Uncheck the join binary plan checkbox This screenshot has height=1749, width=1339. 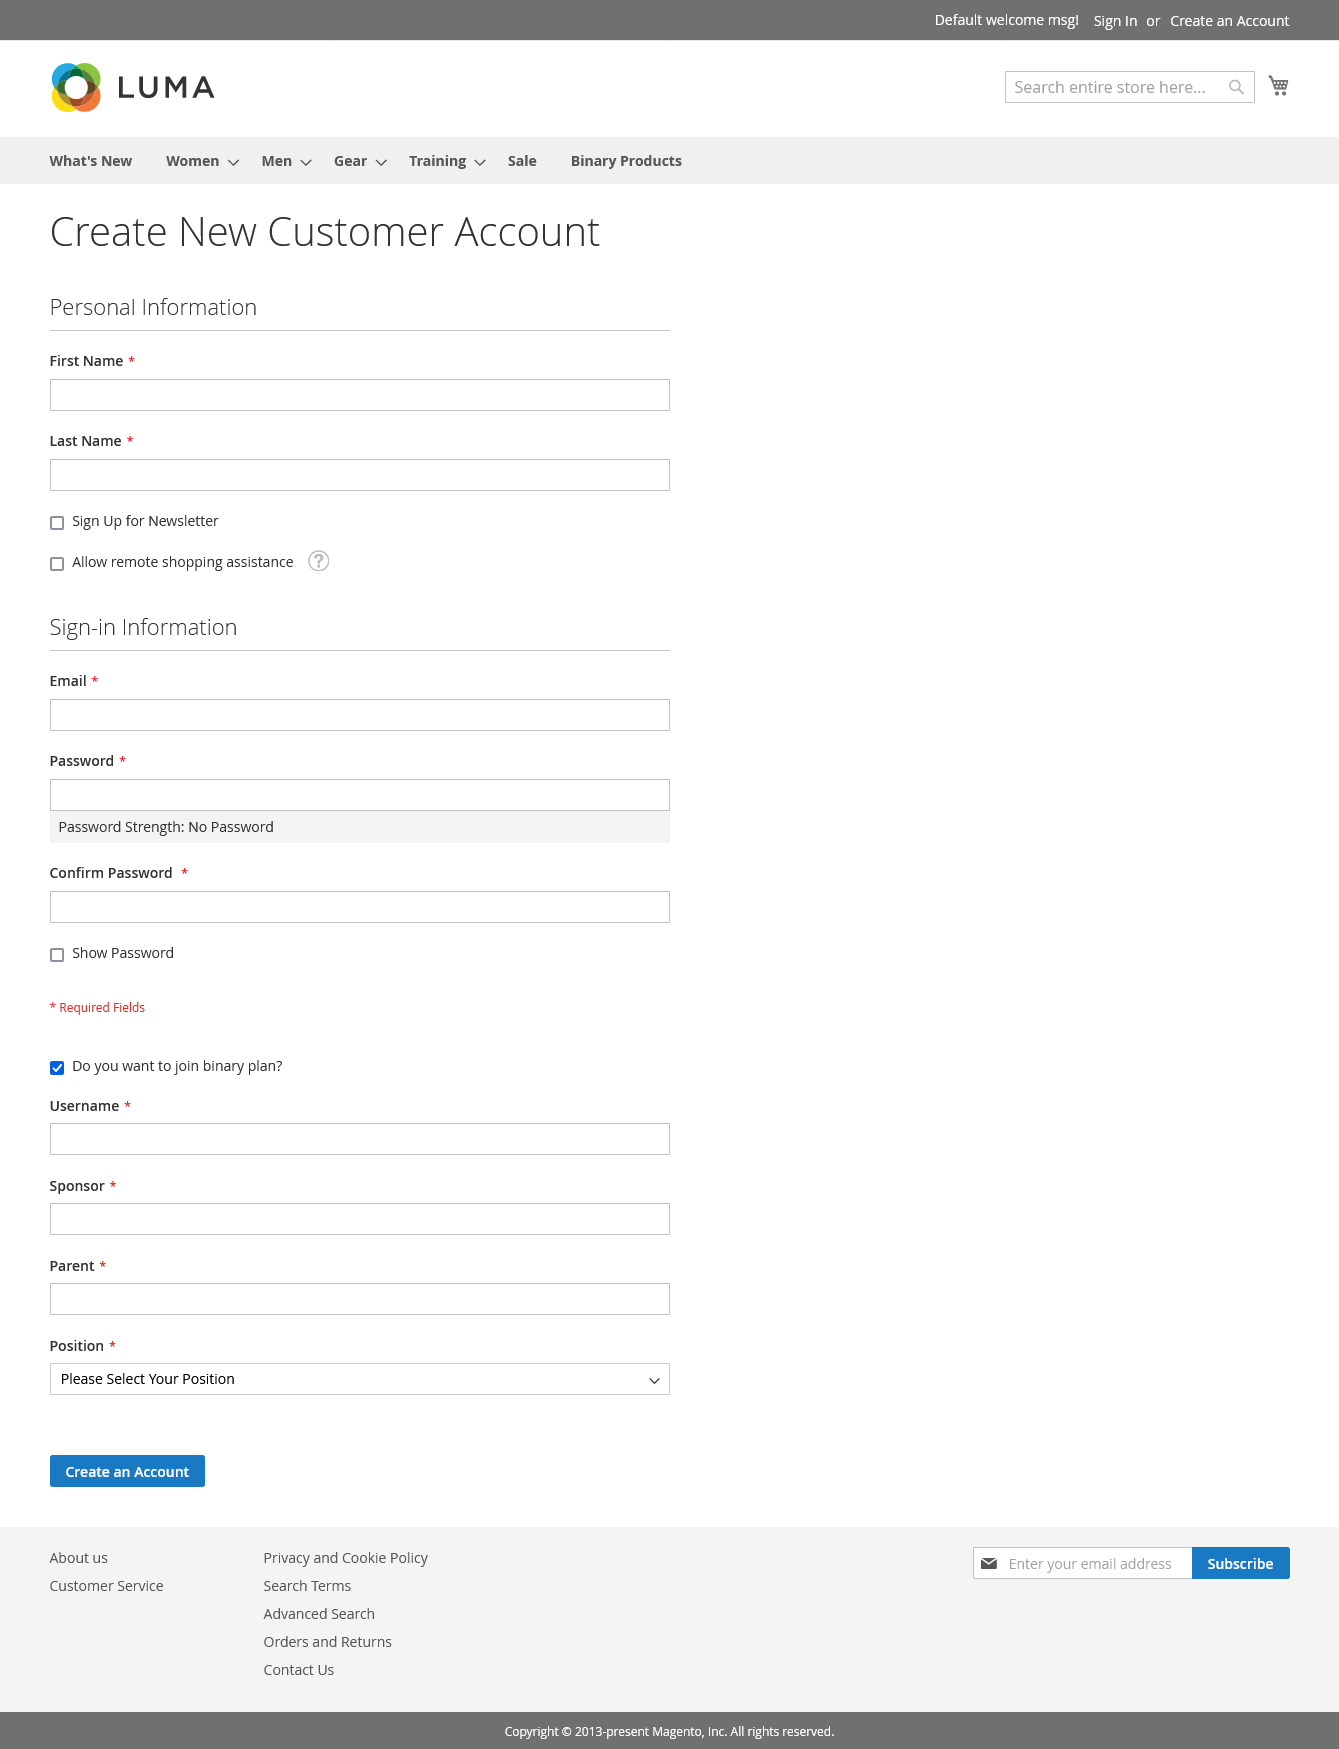point(57,1067)
